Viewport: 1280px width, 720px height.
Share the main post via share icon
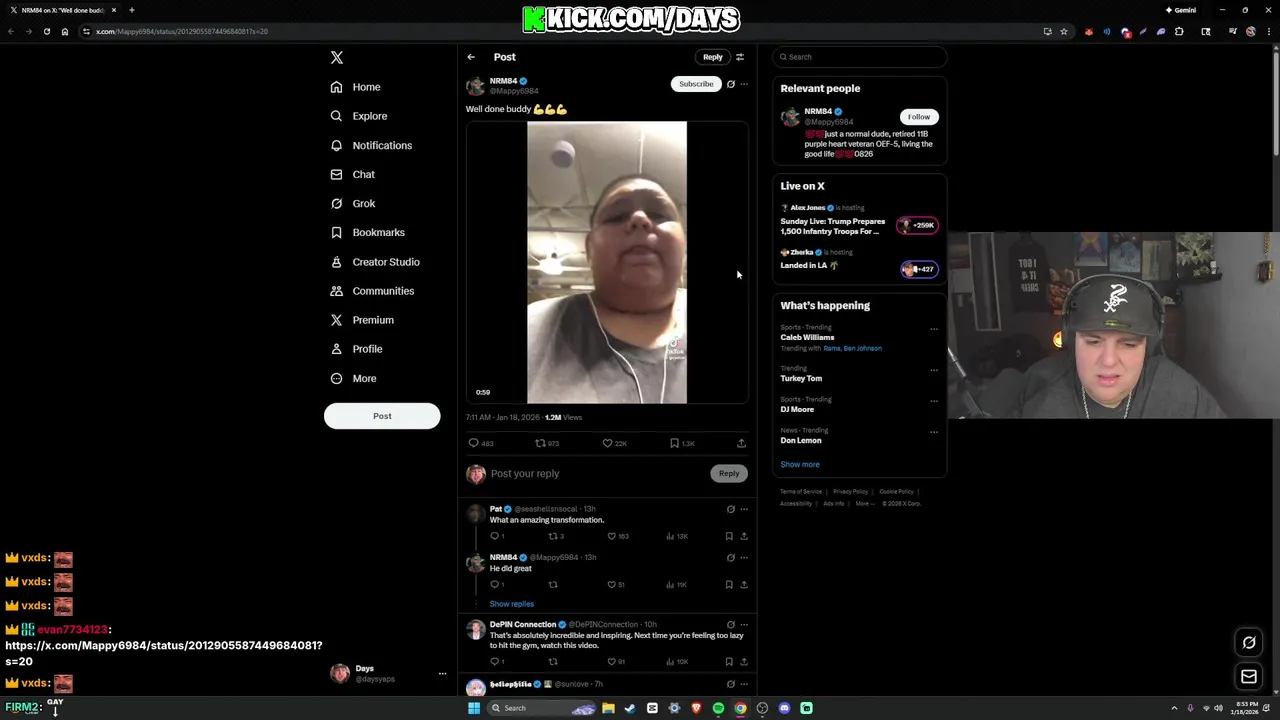(x=741, y=443)
